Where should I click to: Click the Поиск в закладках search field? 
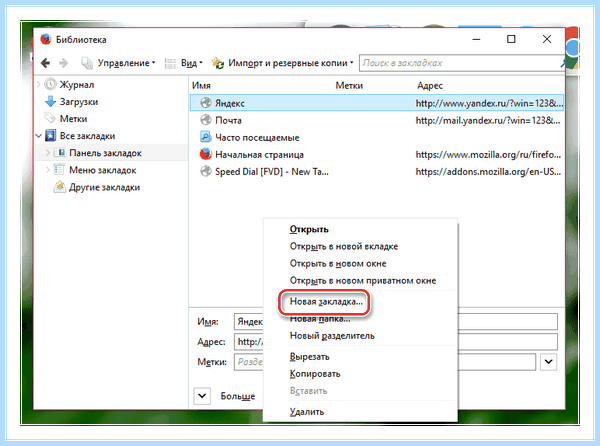461,63
